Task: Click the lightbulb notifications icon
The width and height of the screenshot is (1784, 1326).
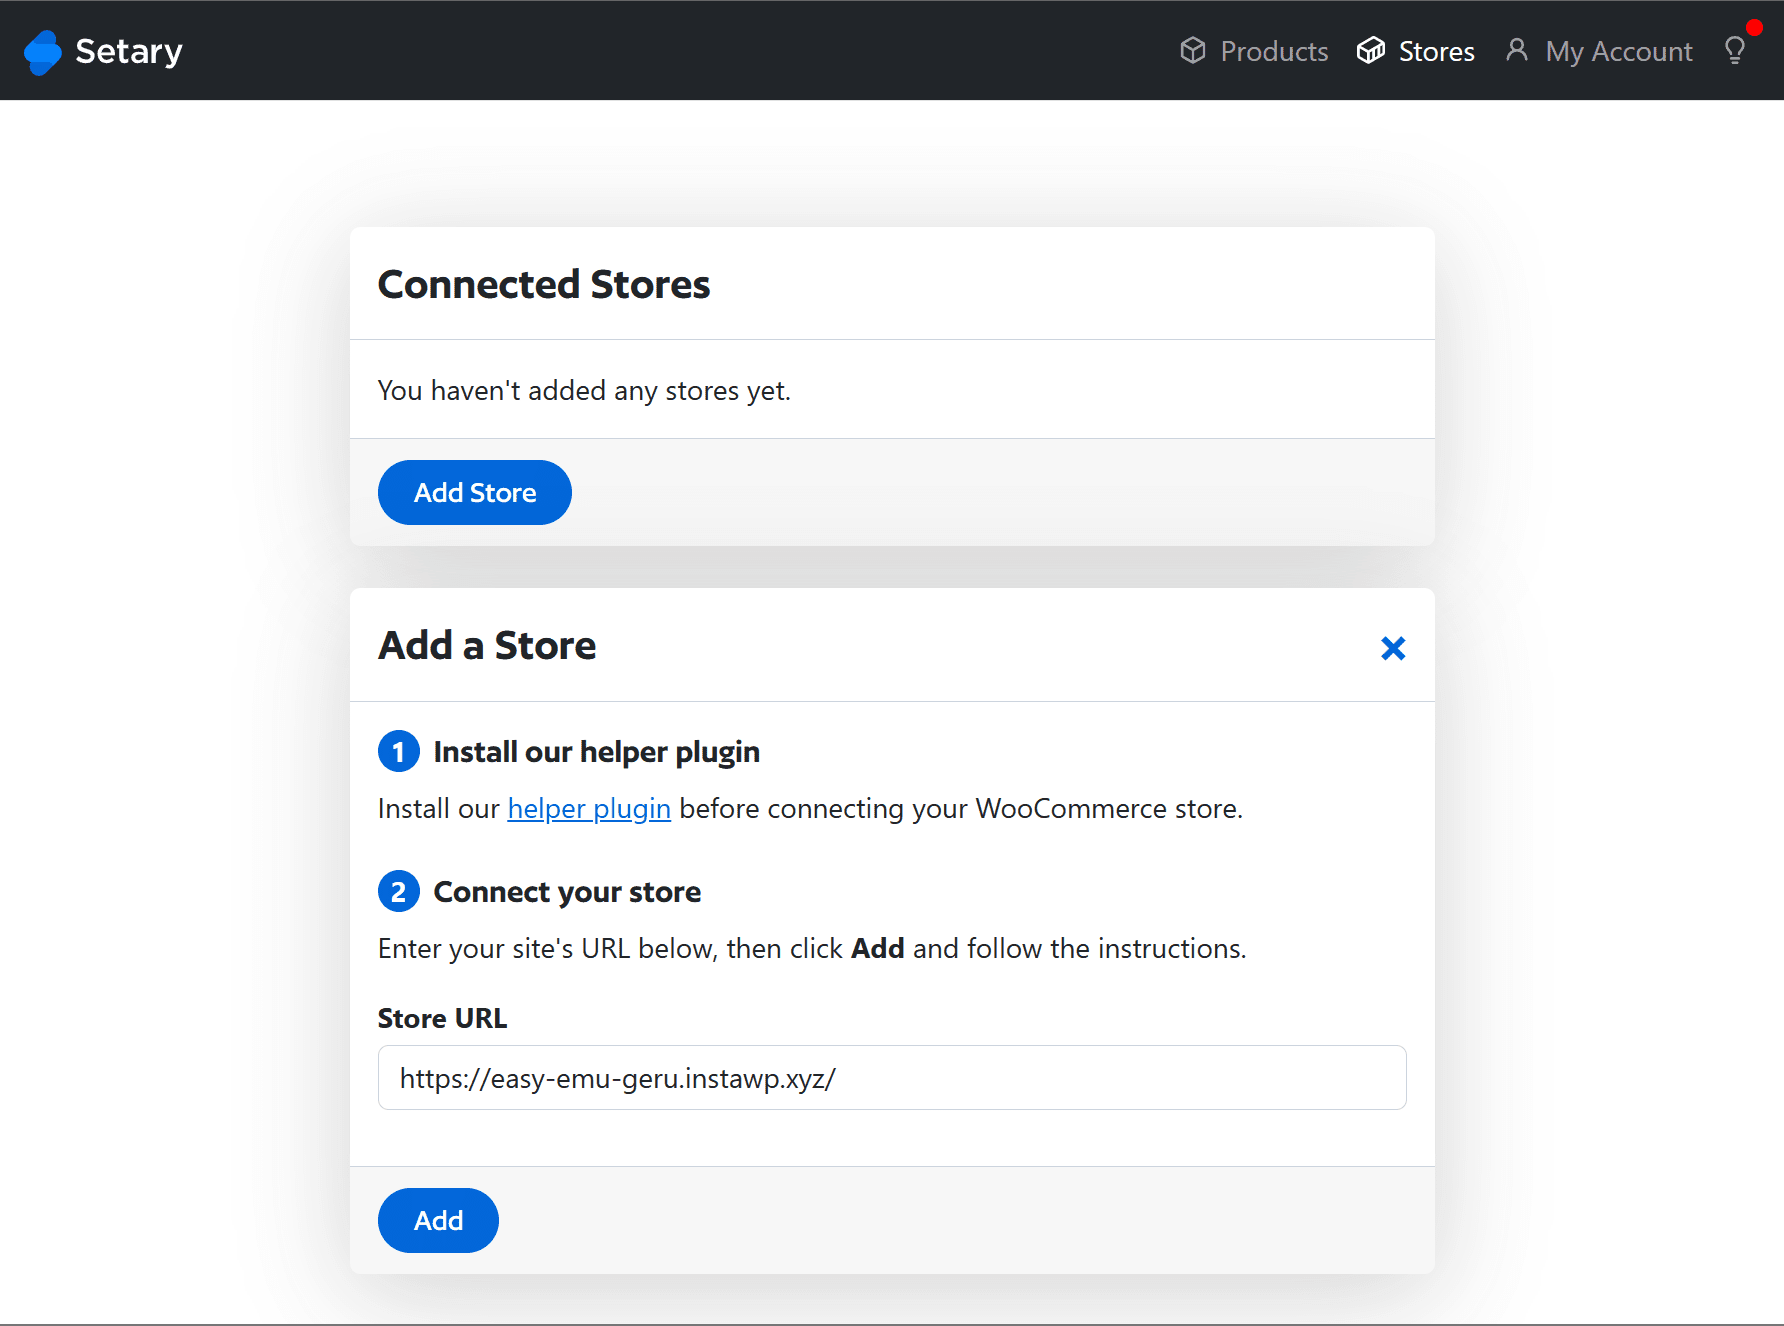Action: tap(1736, 50)
